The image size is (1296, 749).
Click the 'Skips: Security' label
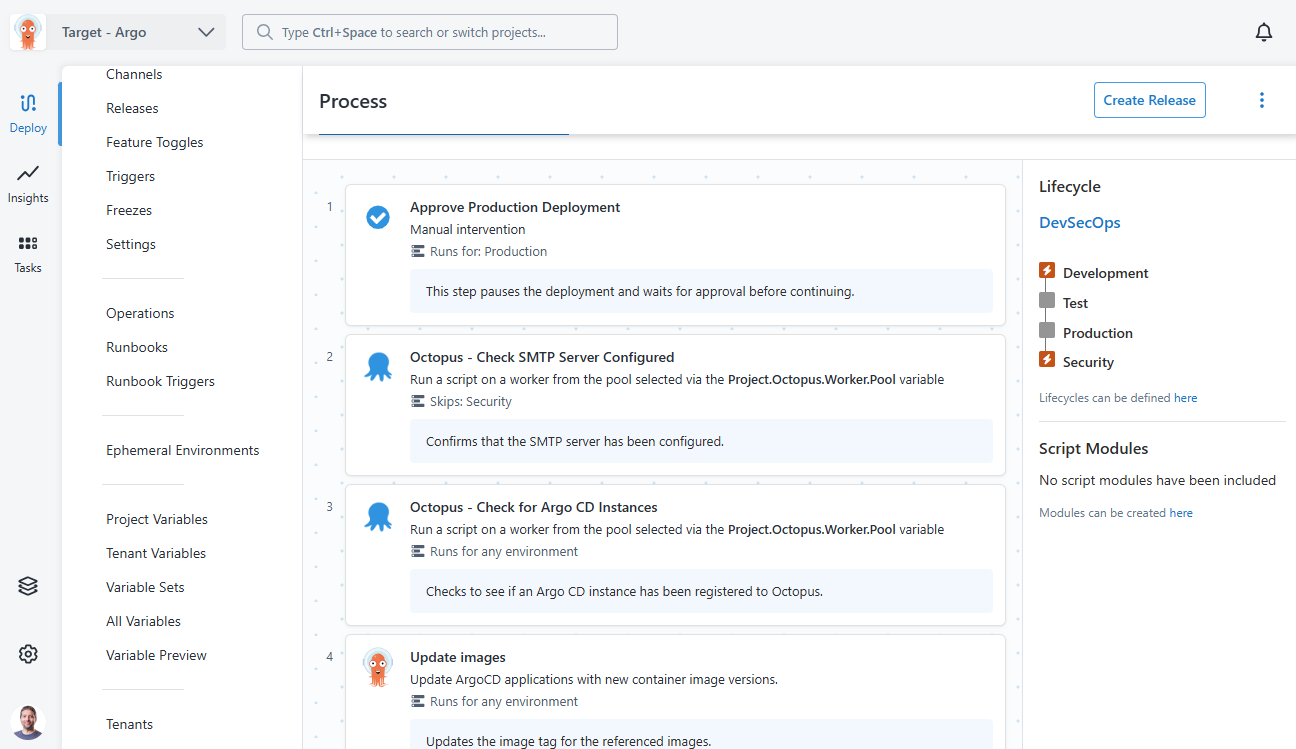(x=470, y=402)
